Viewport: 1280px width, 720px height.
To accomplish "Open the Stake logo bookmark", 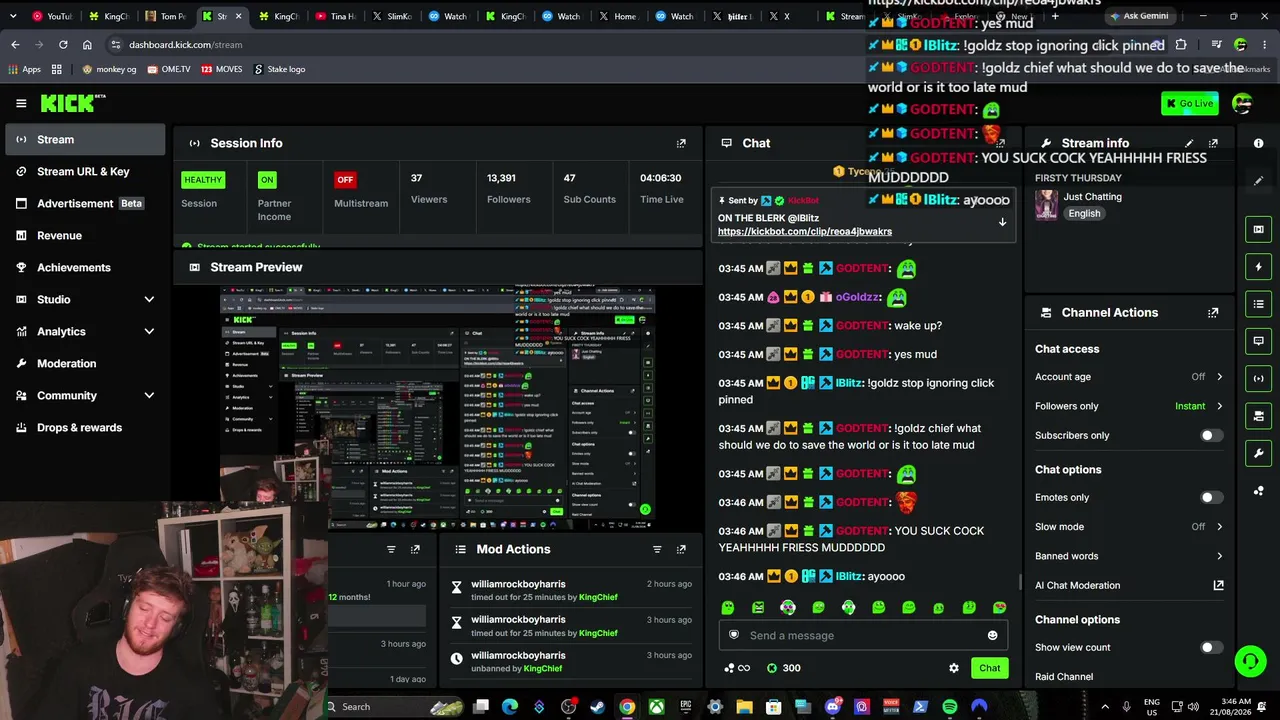I will (x=279, y=69).
